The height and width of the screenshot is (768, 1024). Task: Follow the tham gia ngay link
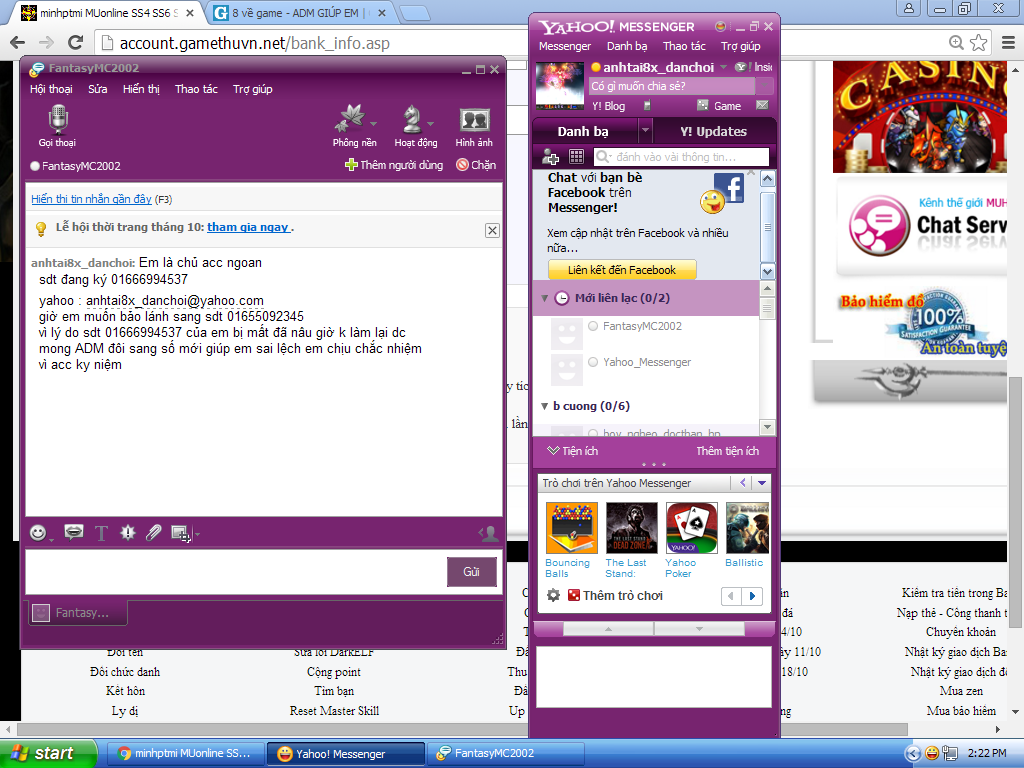coord(248,227)
